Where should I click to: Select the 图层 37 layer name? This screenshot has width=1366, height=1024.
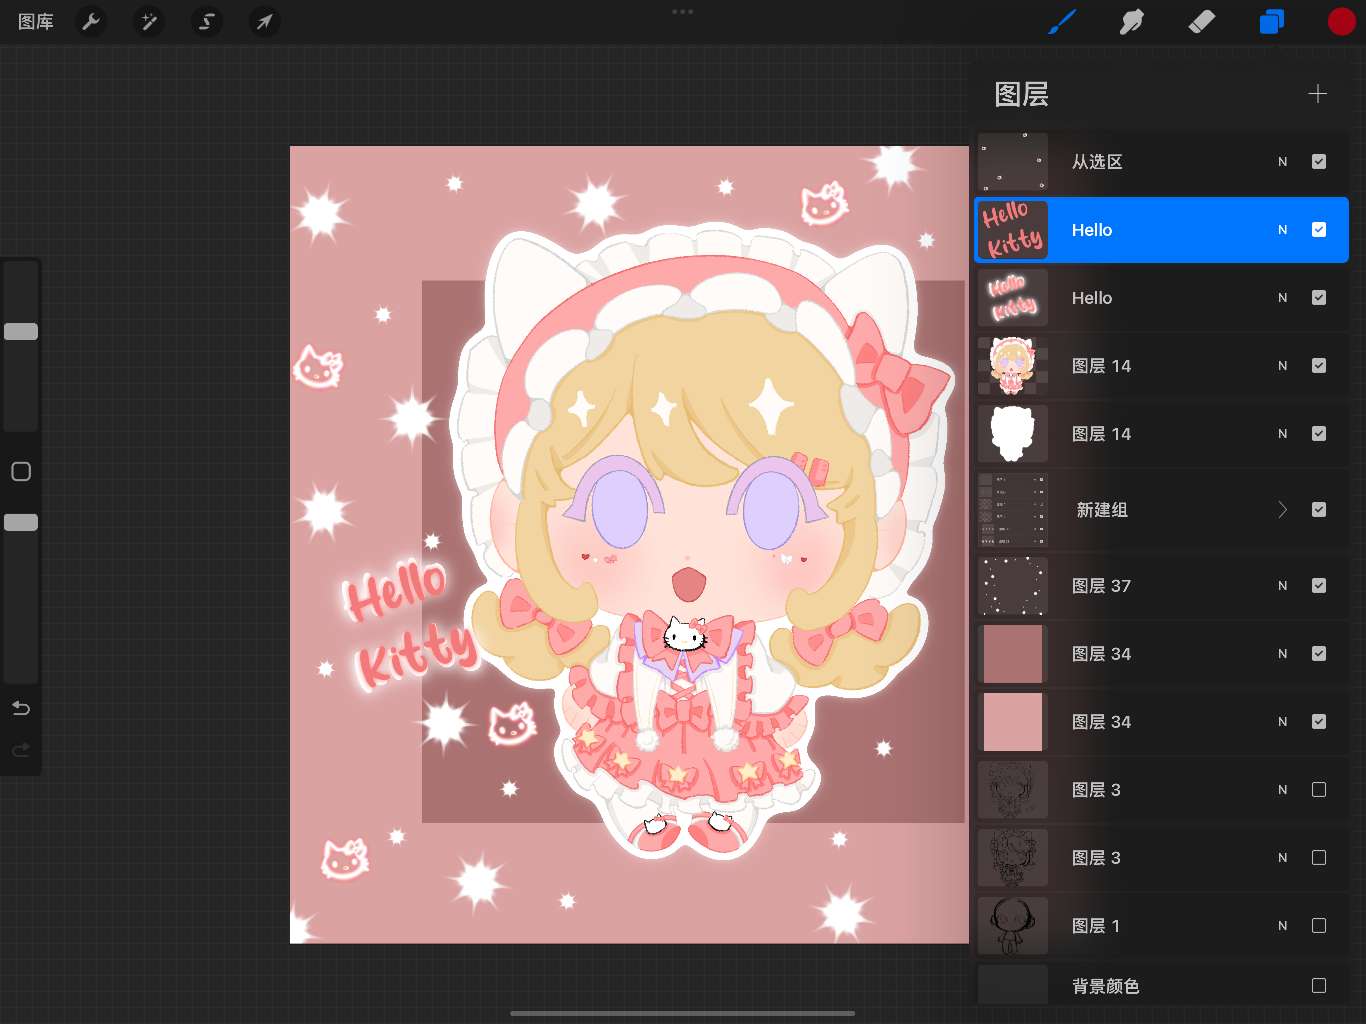coord(1101,585)
